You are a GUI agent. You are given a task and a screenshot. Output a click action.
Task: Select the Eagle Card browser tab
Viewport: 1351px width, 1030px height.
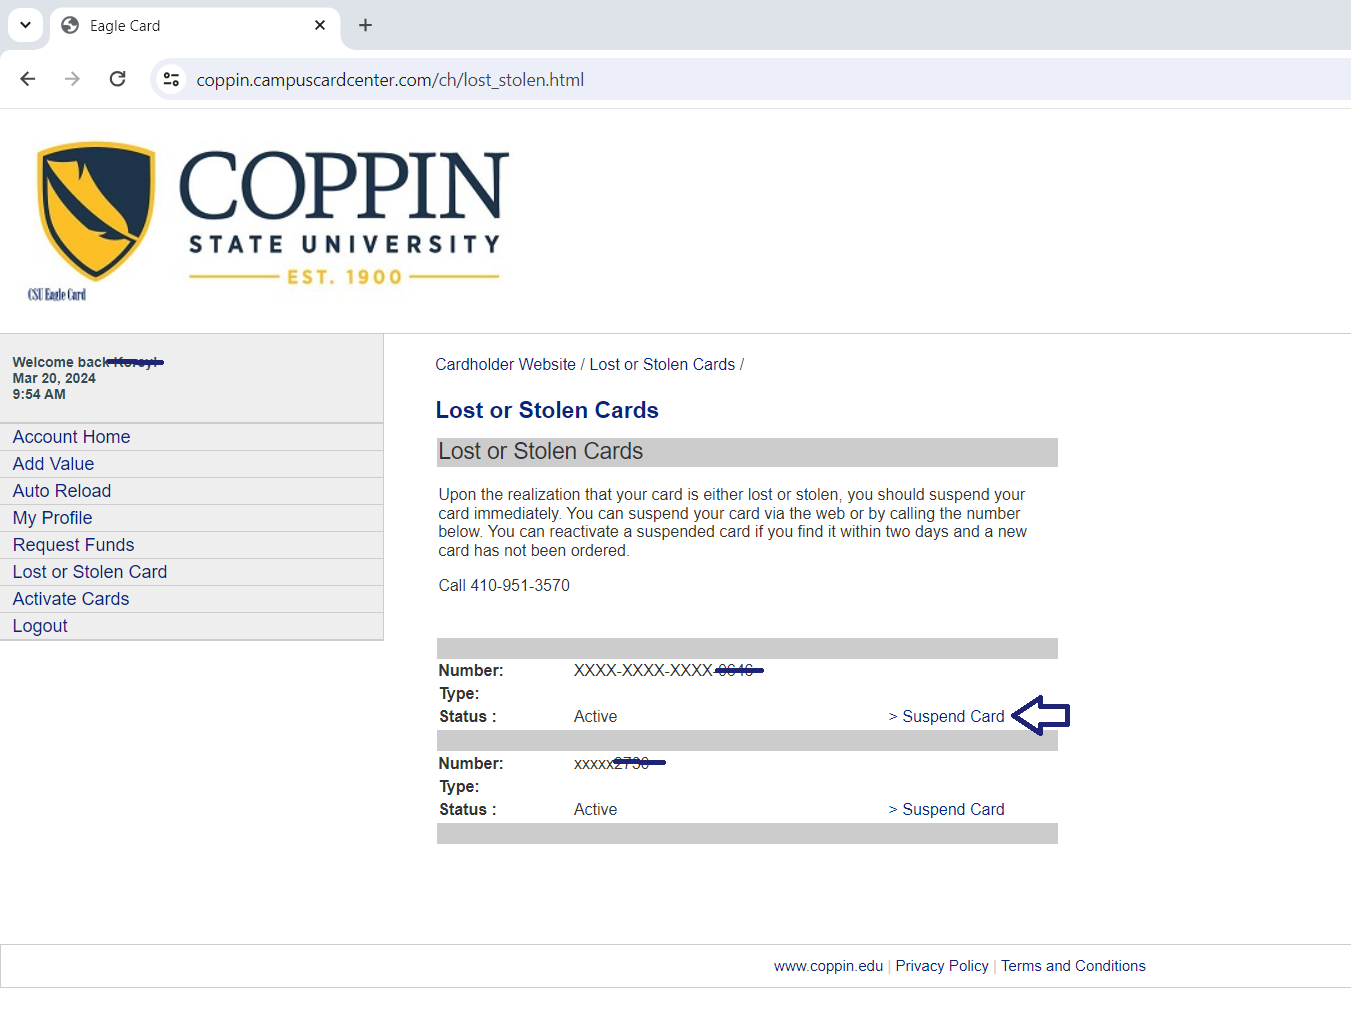point(195,26)
